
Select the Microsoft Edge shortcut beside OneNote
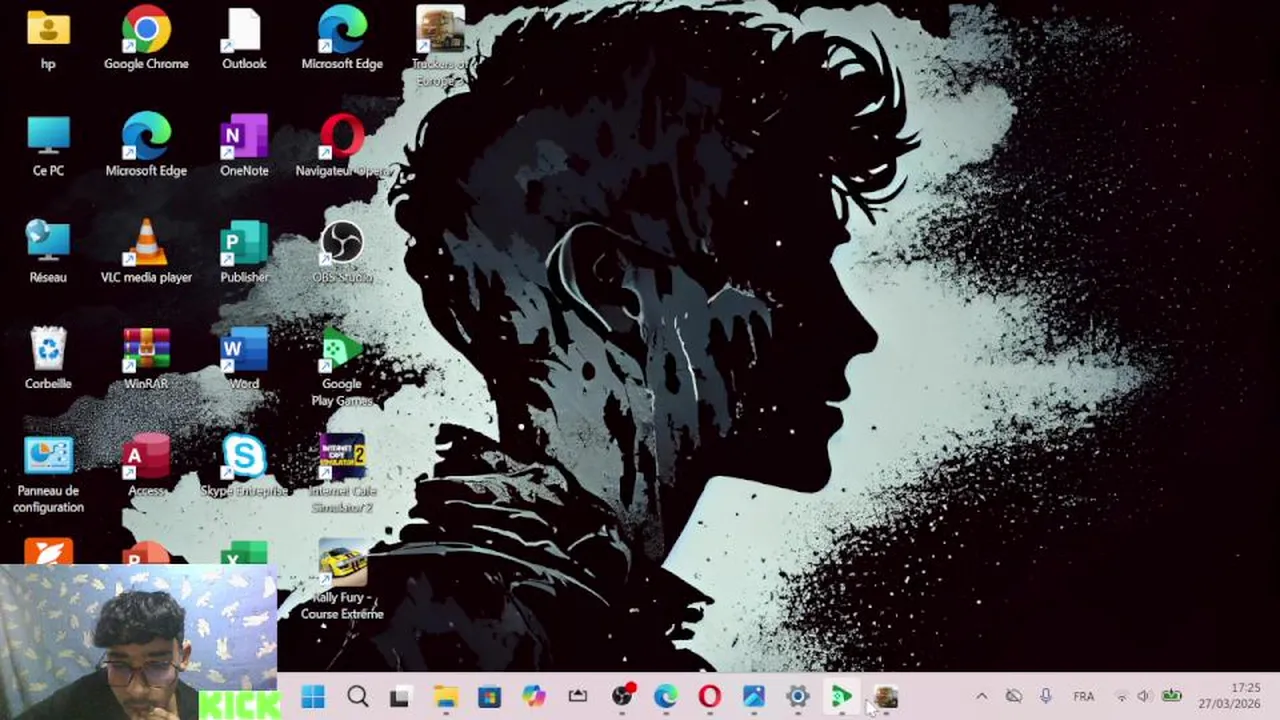click(146, 146)
